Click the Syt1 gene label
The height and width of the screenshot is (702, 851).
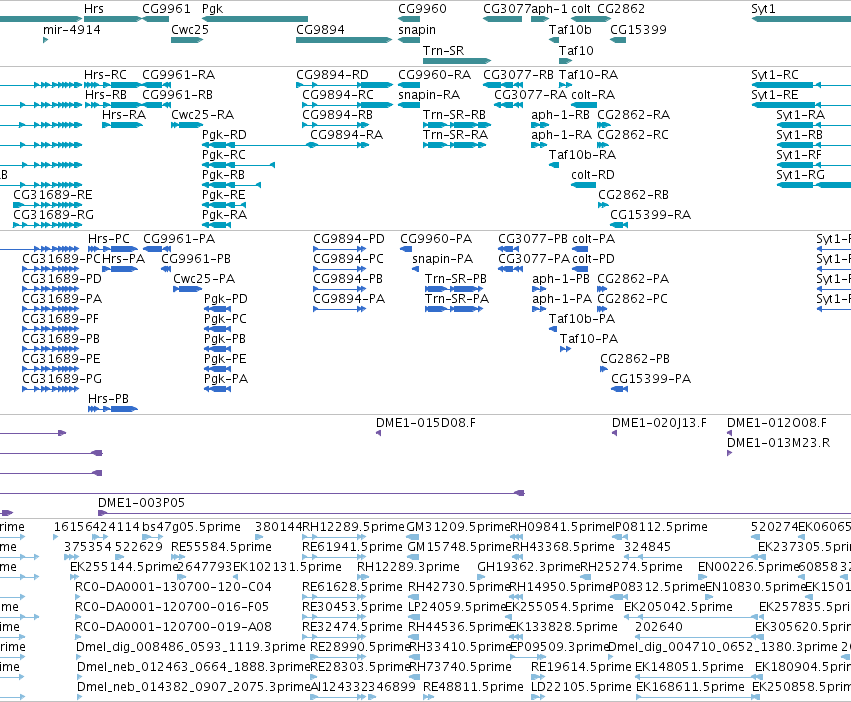coord(763,9)
